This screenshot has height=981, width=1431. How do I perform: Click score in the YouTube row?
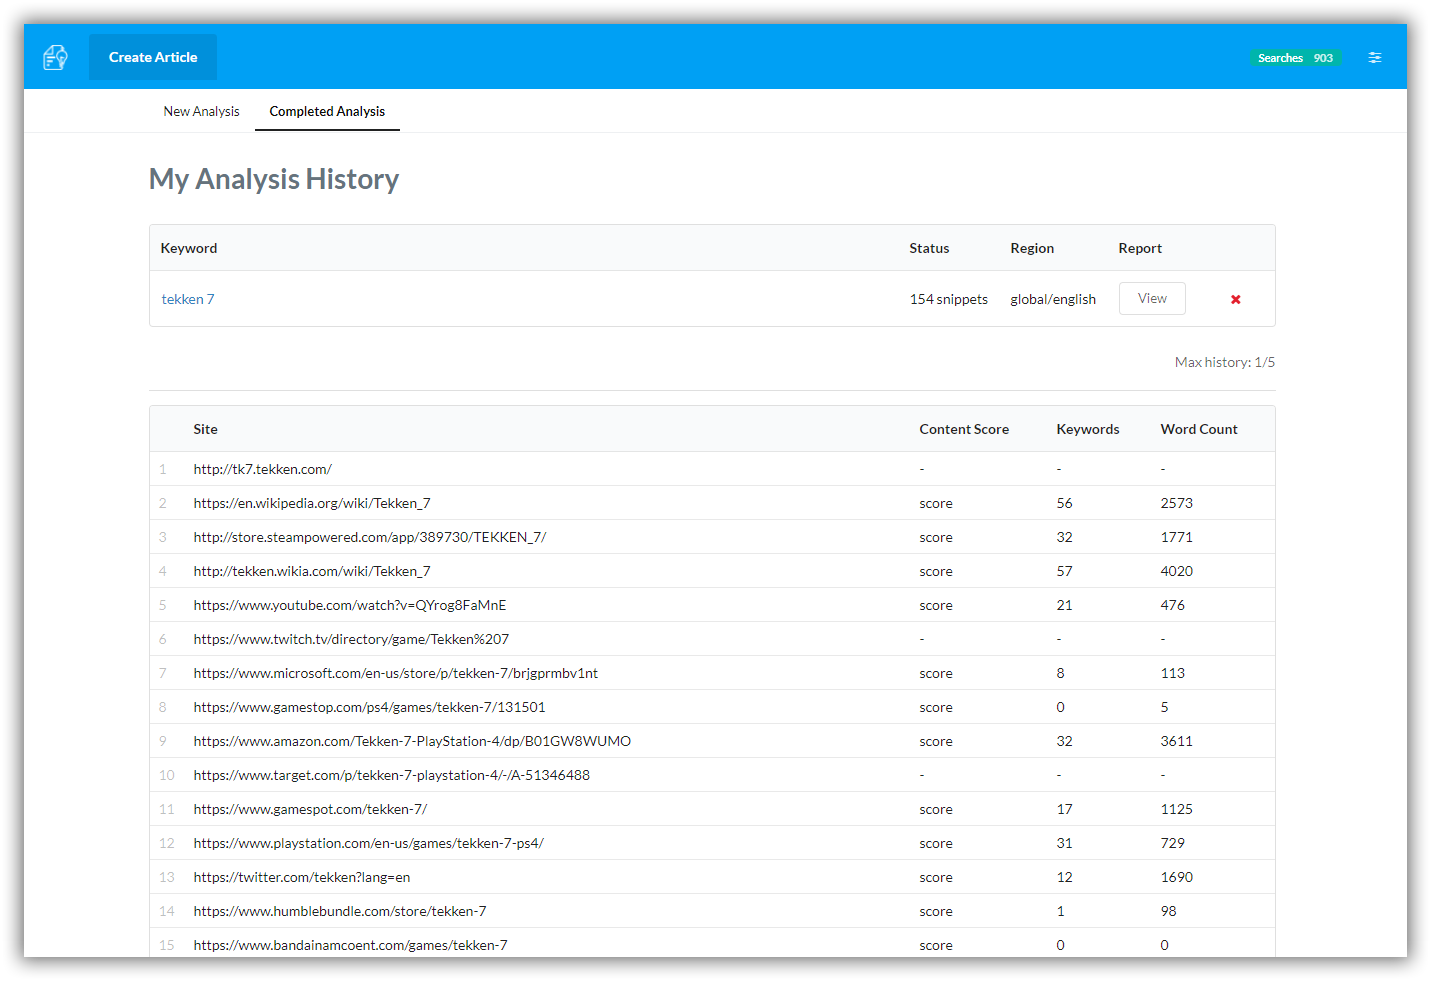[936, 605]
